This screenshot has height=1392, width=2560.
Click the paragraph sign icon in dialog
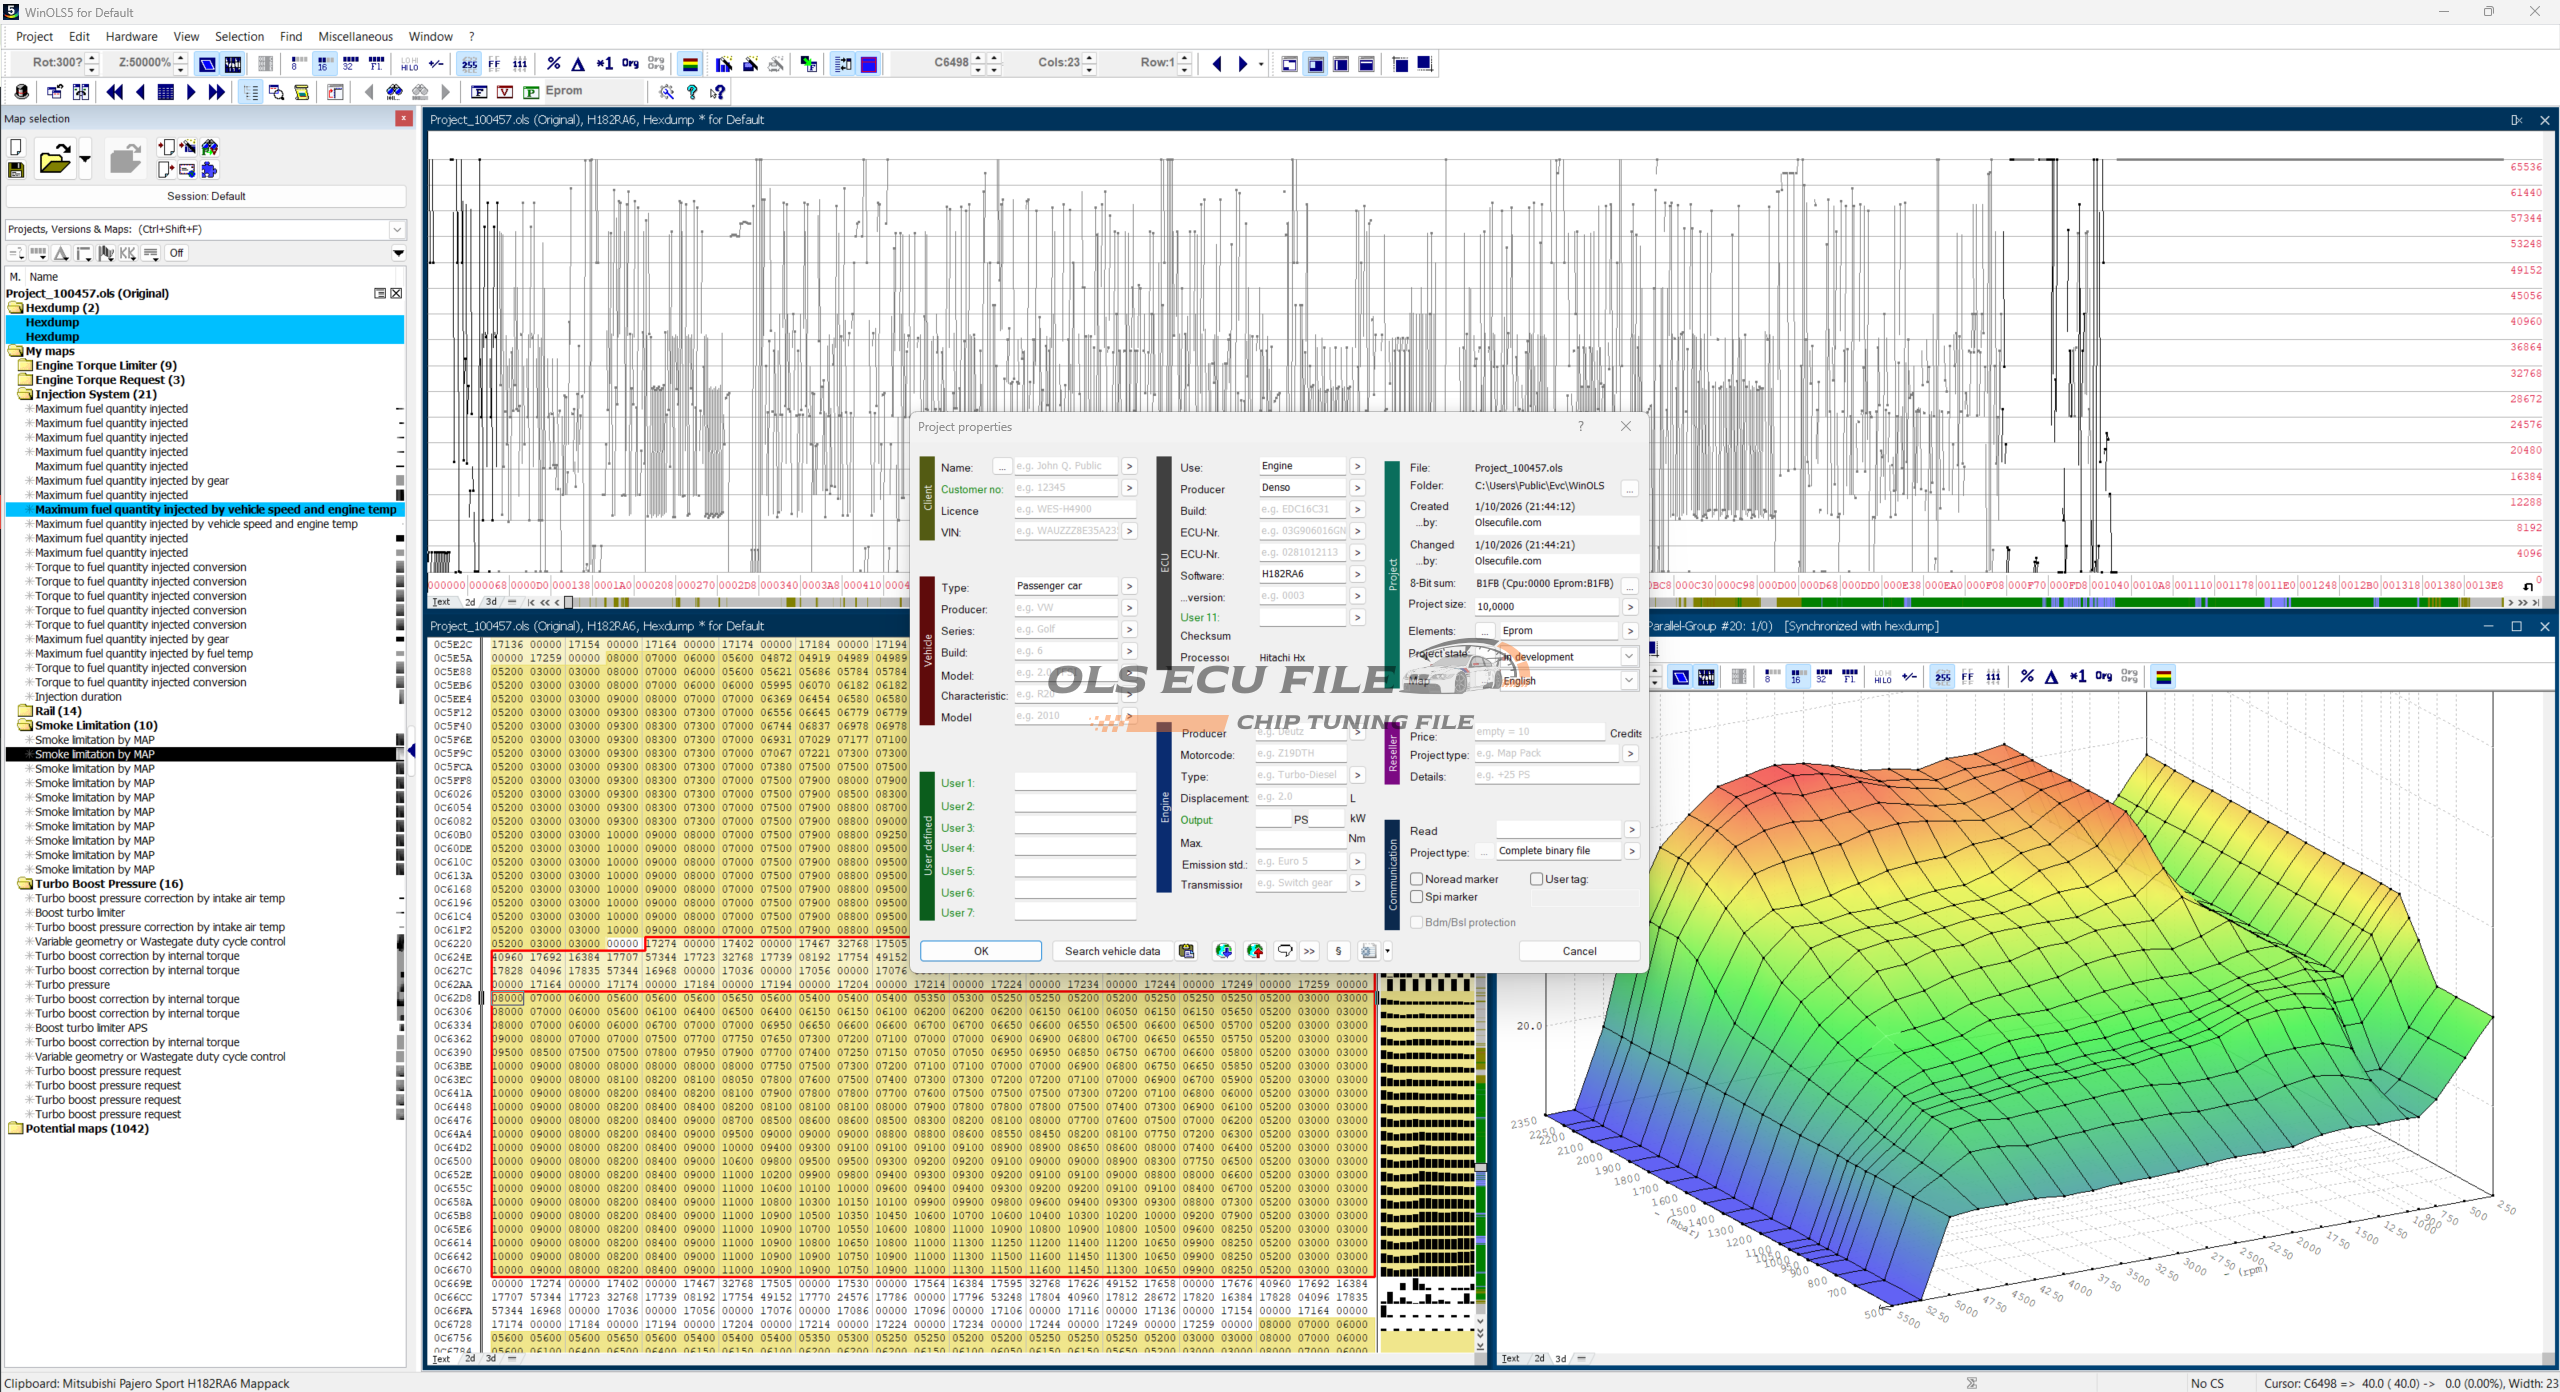tap(1338, 951)
